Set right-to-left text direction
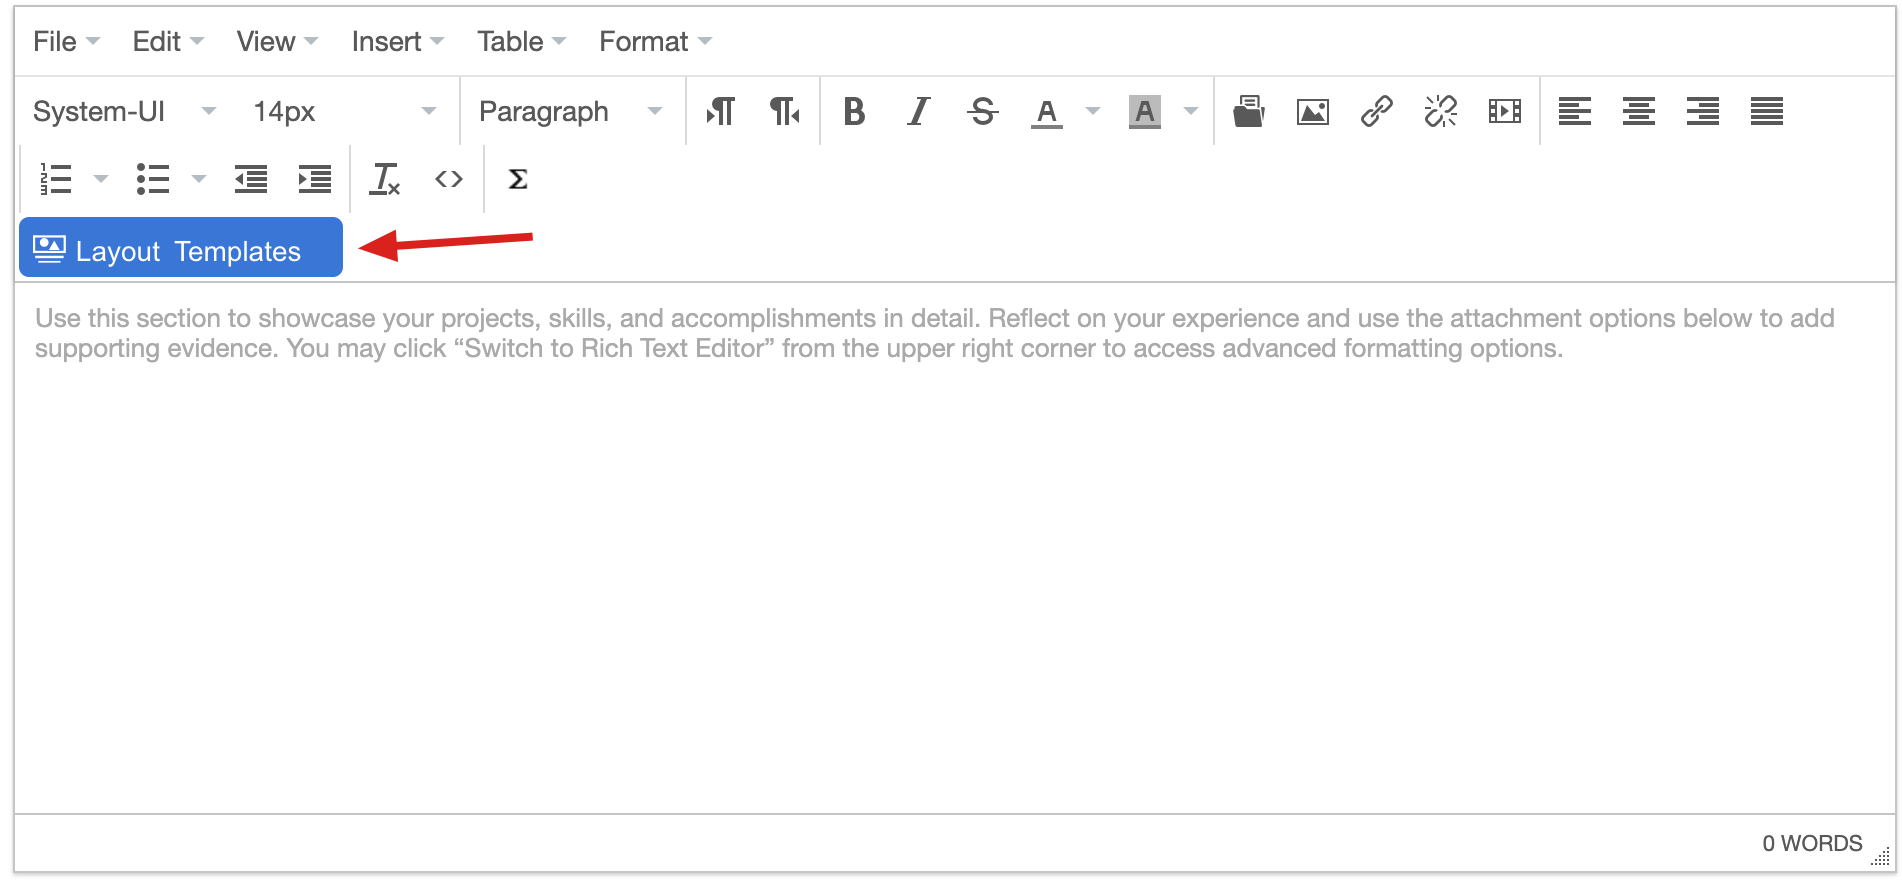The width and height of the screenshot is (1902, 880). pos(785,111)
